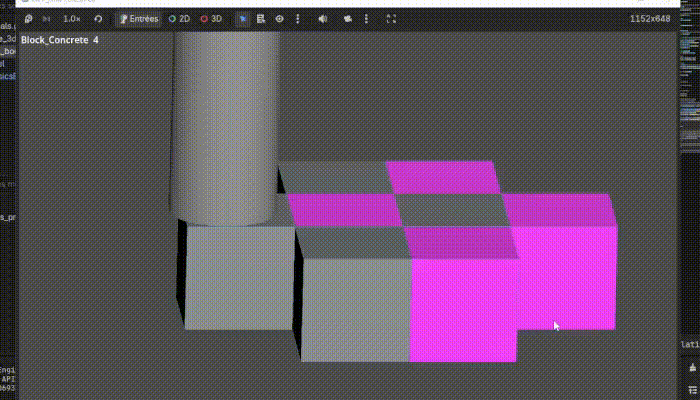Toggle the 3D node selection mode

pos(211,18)
